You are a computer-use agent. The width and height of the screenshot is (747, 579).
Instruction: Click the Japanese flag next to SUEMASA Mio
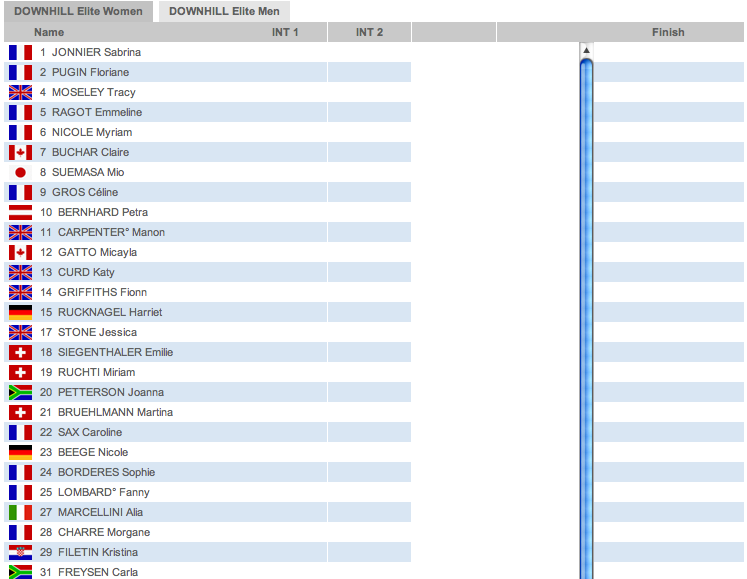[x=20, y=172]
